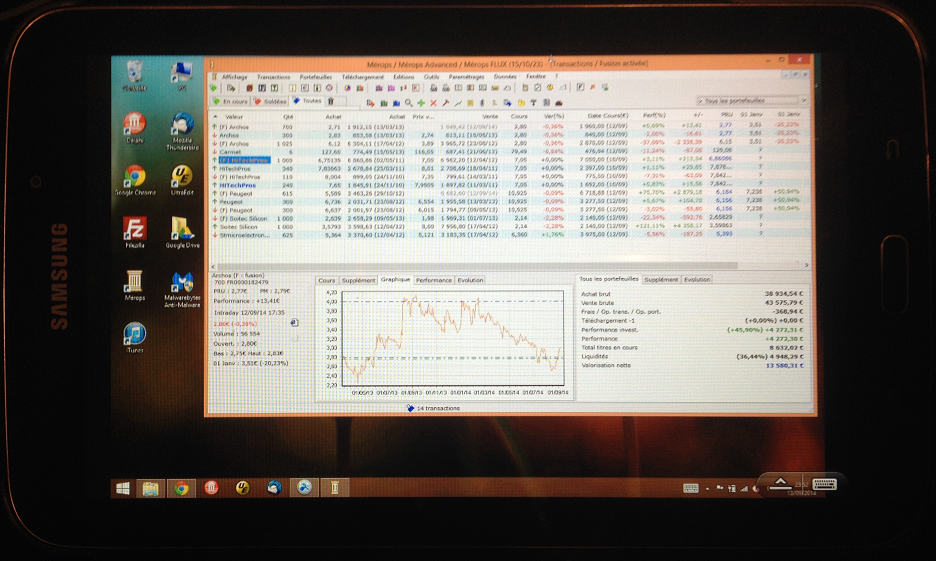The height and width of the screenshot is (561, 938).
Task: Open the UltraEdit desktop icon
Action: 182,181
